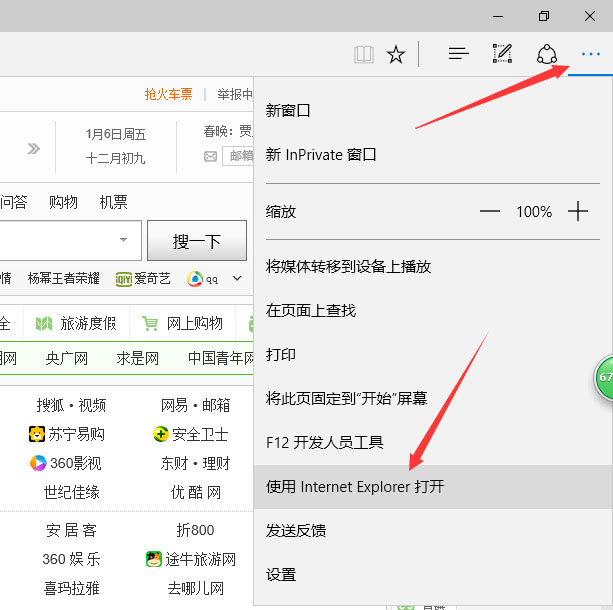Open 网易 · 邮箱 link
The height and width of the screenshot is (610, 613).
(x=195, y=405)
